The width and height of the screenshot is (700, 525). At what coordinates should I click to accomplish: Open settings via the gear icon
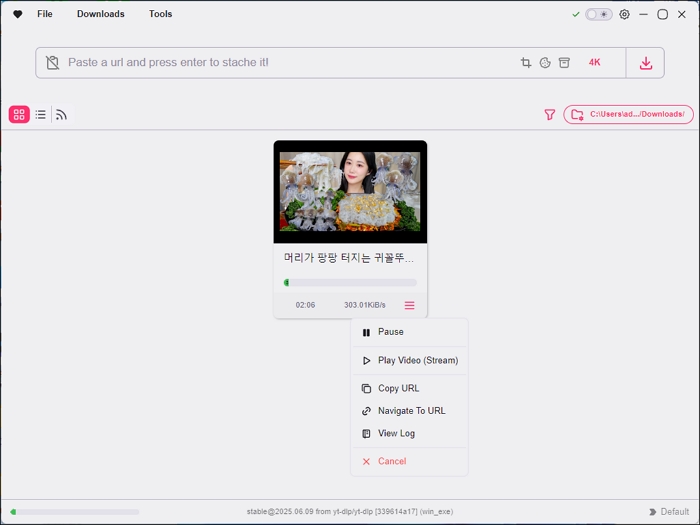624,14
